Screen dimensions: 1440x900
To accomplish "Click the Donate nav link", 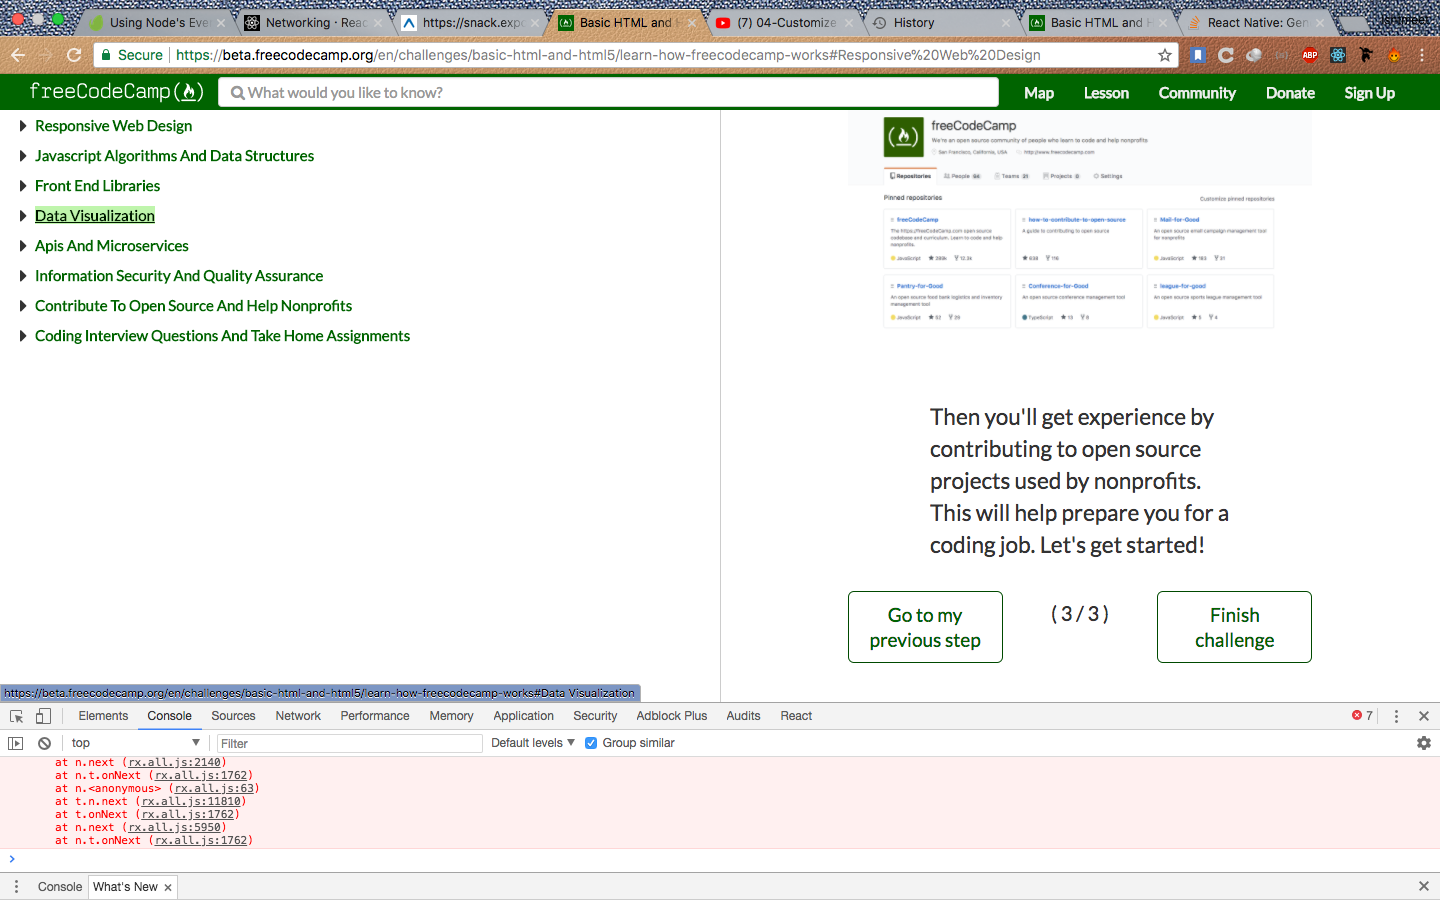I will coord(1290,93).
